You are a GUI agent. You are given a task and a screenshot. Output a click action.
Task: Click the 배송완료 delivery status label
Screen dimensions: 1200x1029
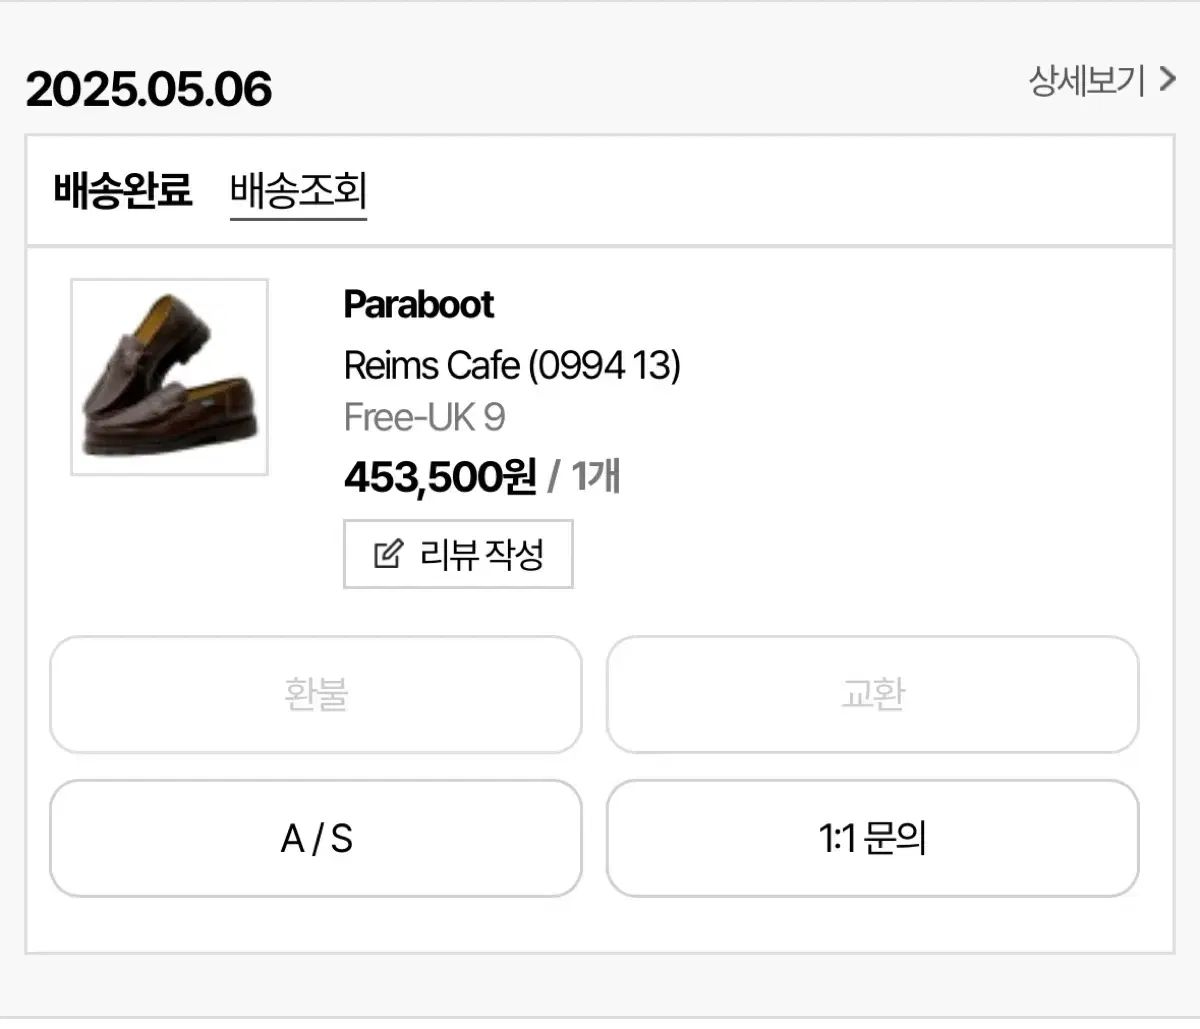pyautogui.click(x=122, y=190)
